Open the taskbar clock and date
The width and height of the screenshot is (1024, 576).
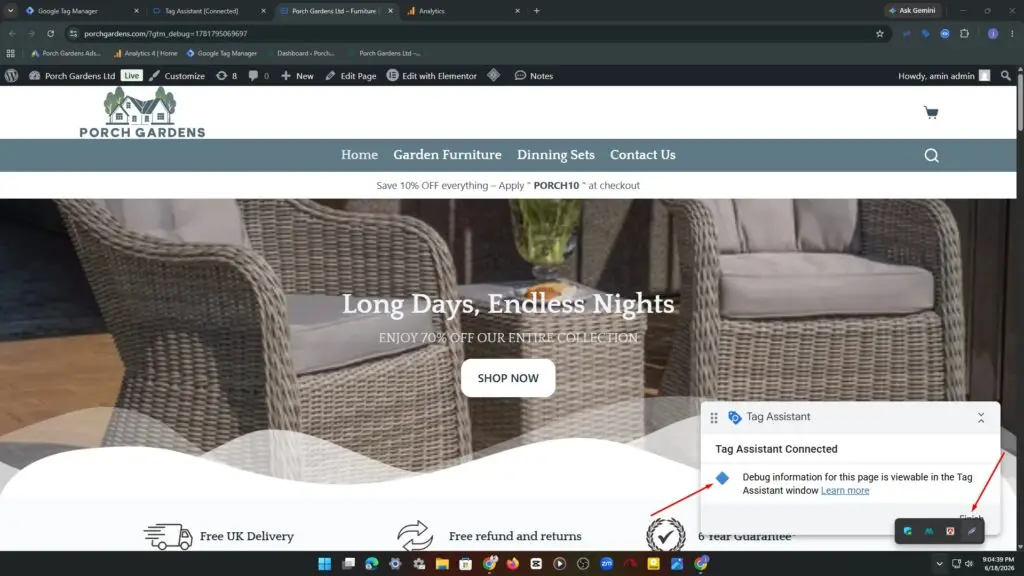point(997,564)
